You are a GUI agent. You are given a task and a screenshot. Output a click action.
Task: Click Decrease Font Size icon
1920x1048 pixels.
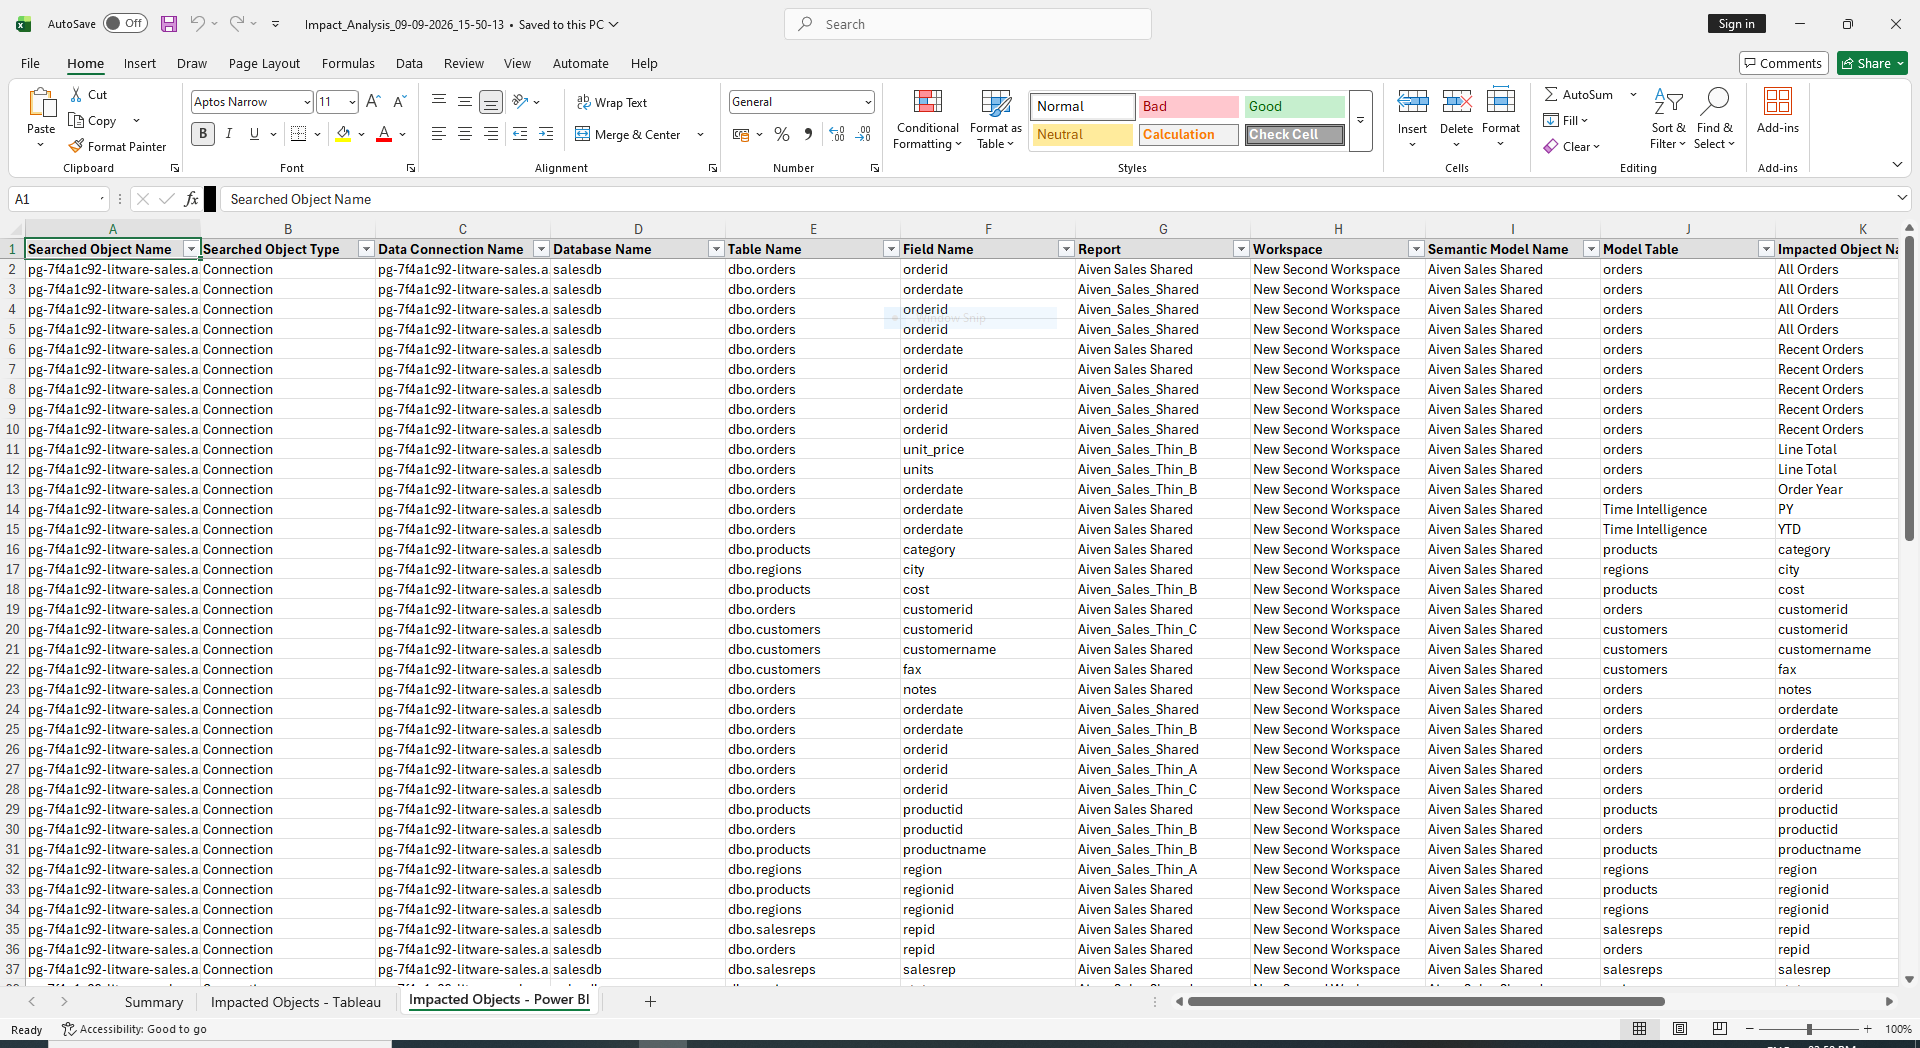399,102
